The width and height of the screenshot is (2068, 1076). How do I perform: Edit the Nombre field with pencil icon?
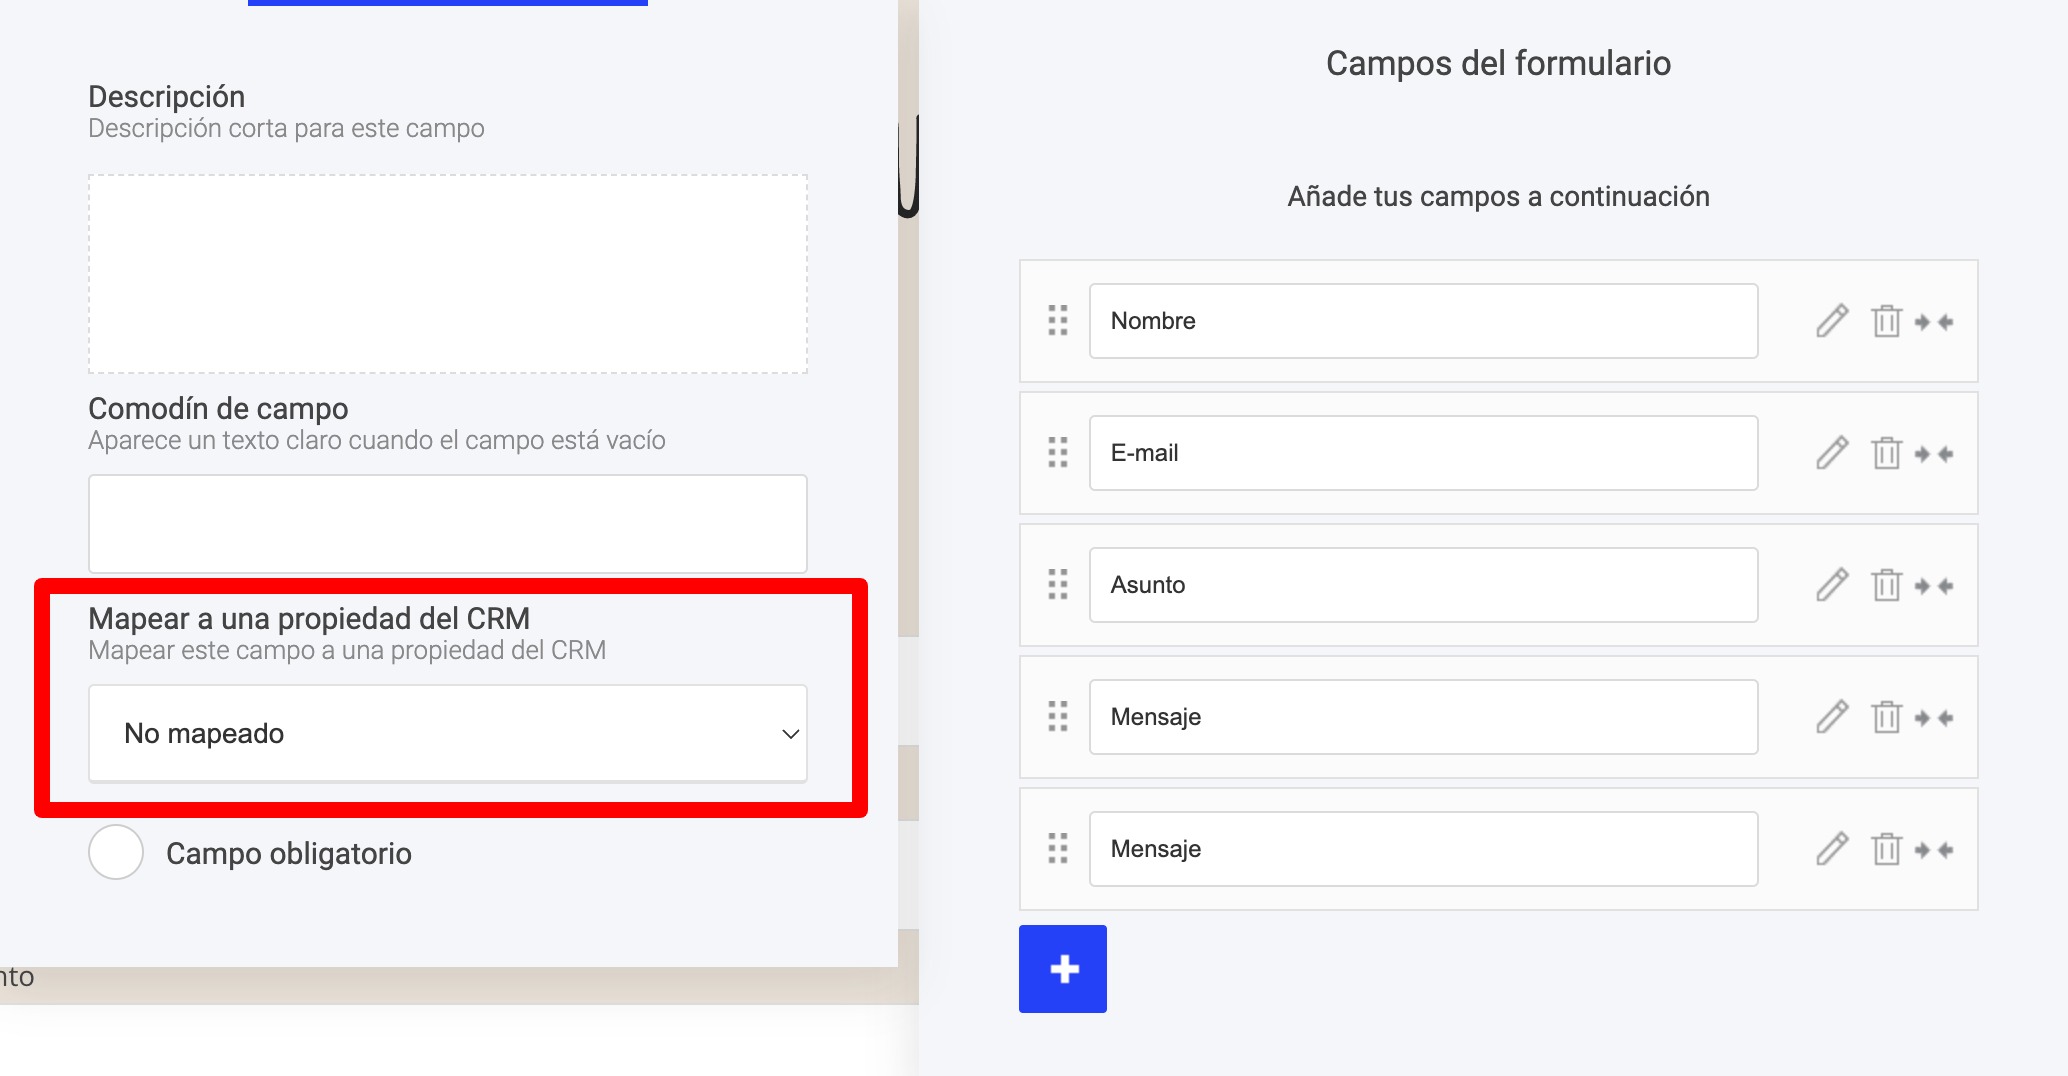click(1832, 321)
